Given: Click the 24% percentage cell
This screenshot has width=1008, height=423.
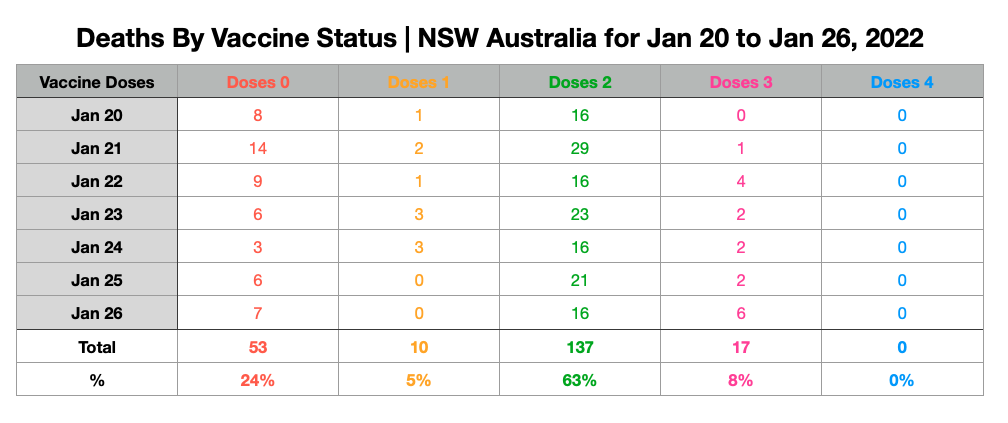Looking at the screenshot, I should pos(258,380).
